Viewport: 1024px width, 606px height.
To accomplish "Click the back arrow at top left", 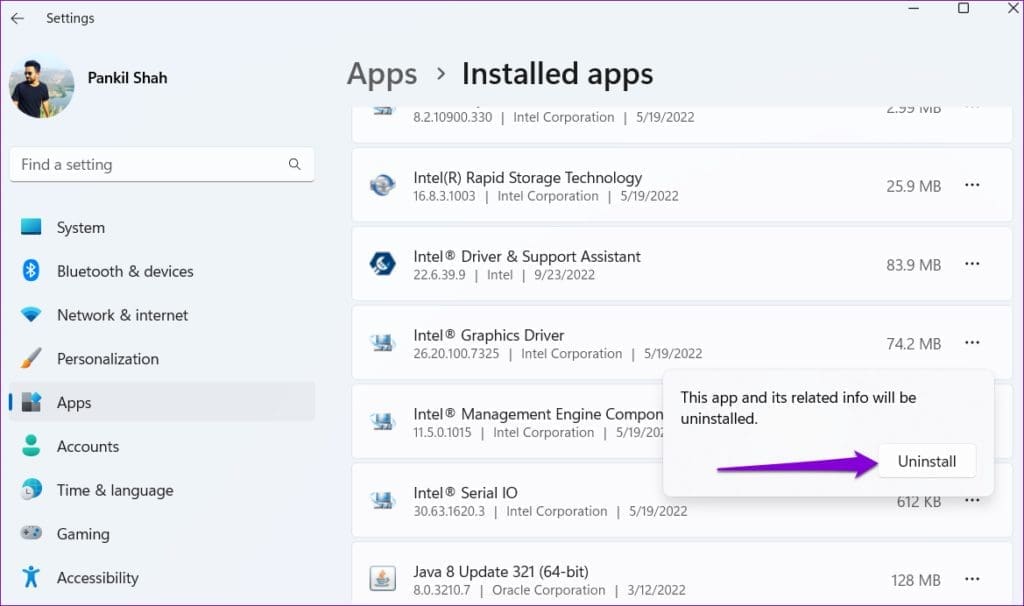I will 17,17.
